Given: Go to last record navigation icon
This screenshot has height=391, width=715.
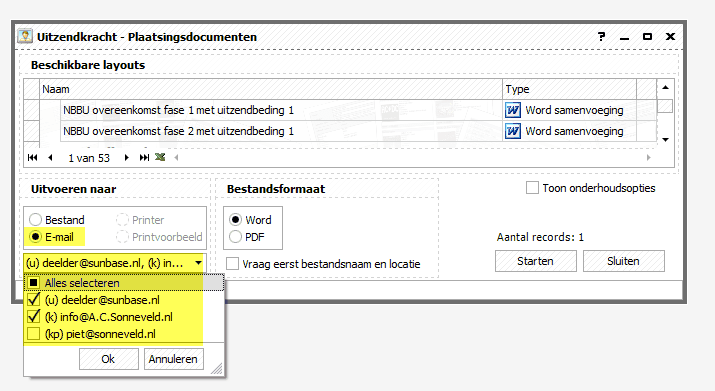Looking at the screenshot, I should point(144,157).
